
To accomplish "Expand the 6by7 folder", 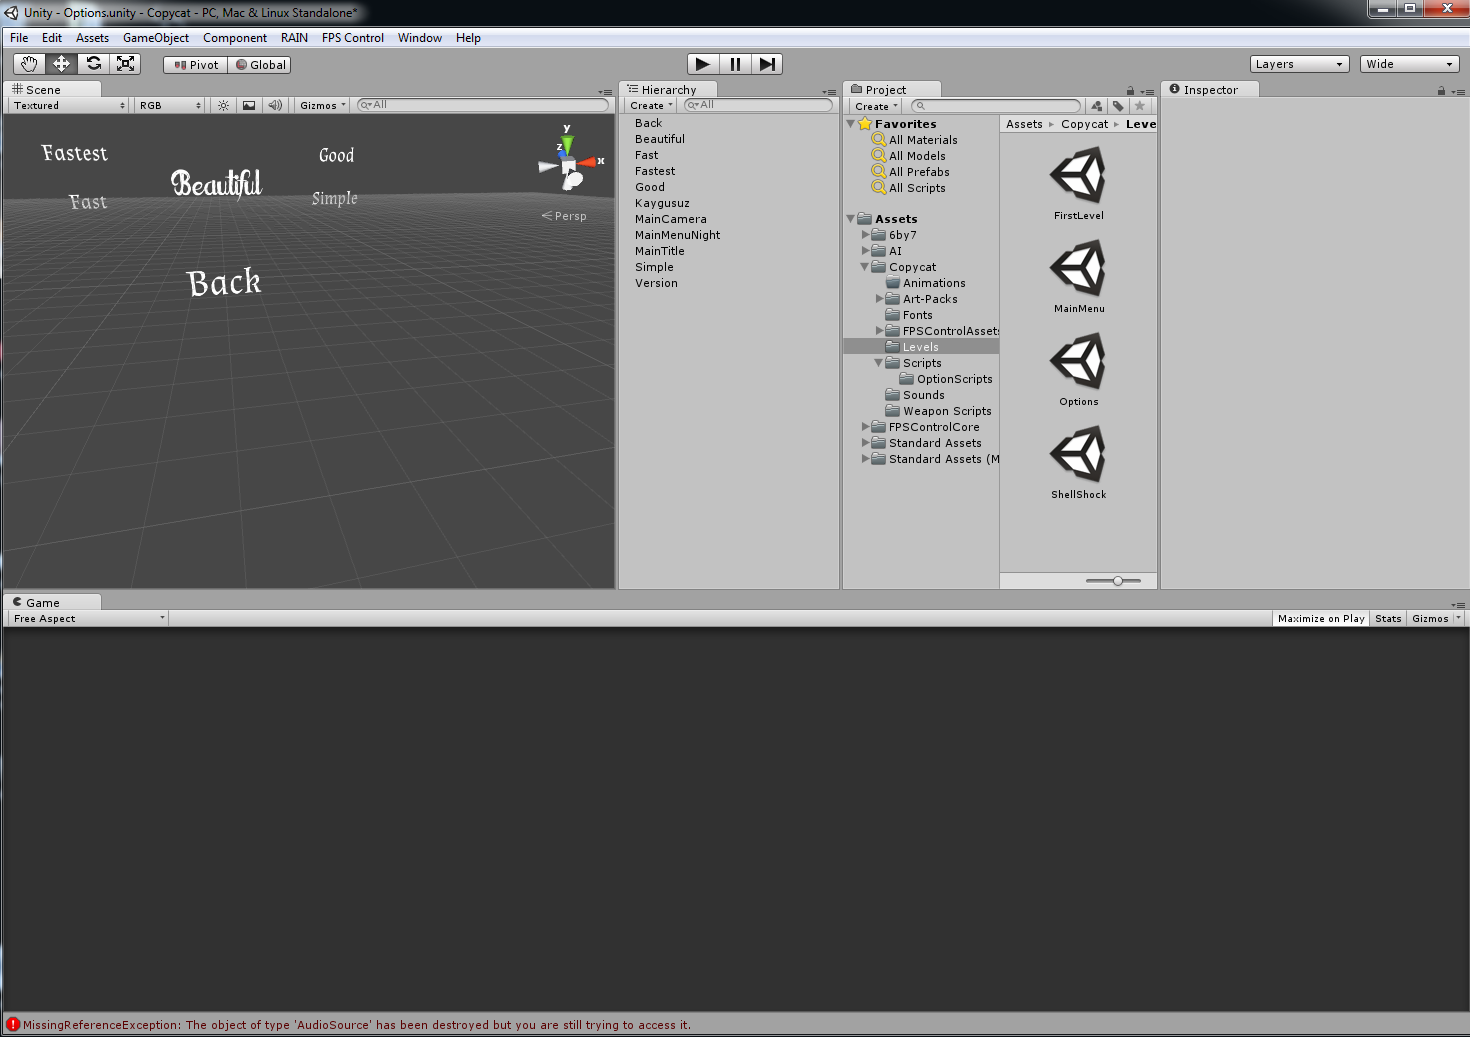I will pos(866,235).
